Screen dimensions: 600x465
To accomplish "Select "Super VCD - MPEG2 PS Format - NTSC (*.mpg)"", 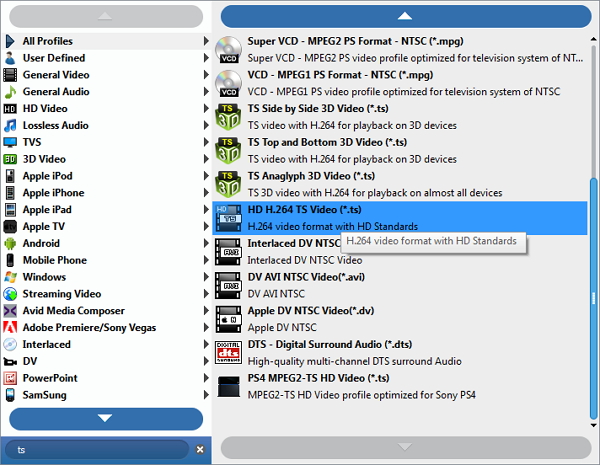I will 355,41.
